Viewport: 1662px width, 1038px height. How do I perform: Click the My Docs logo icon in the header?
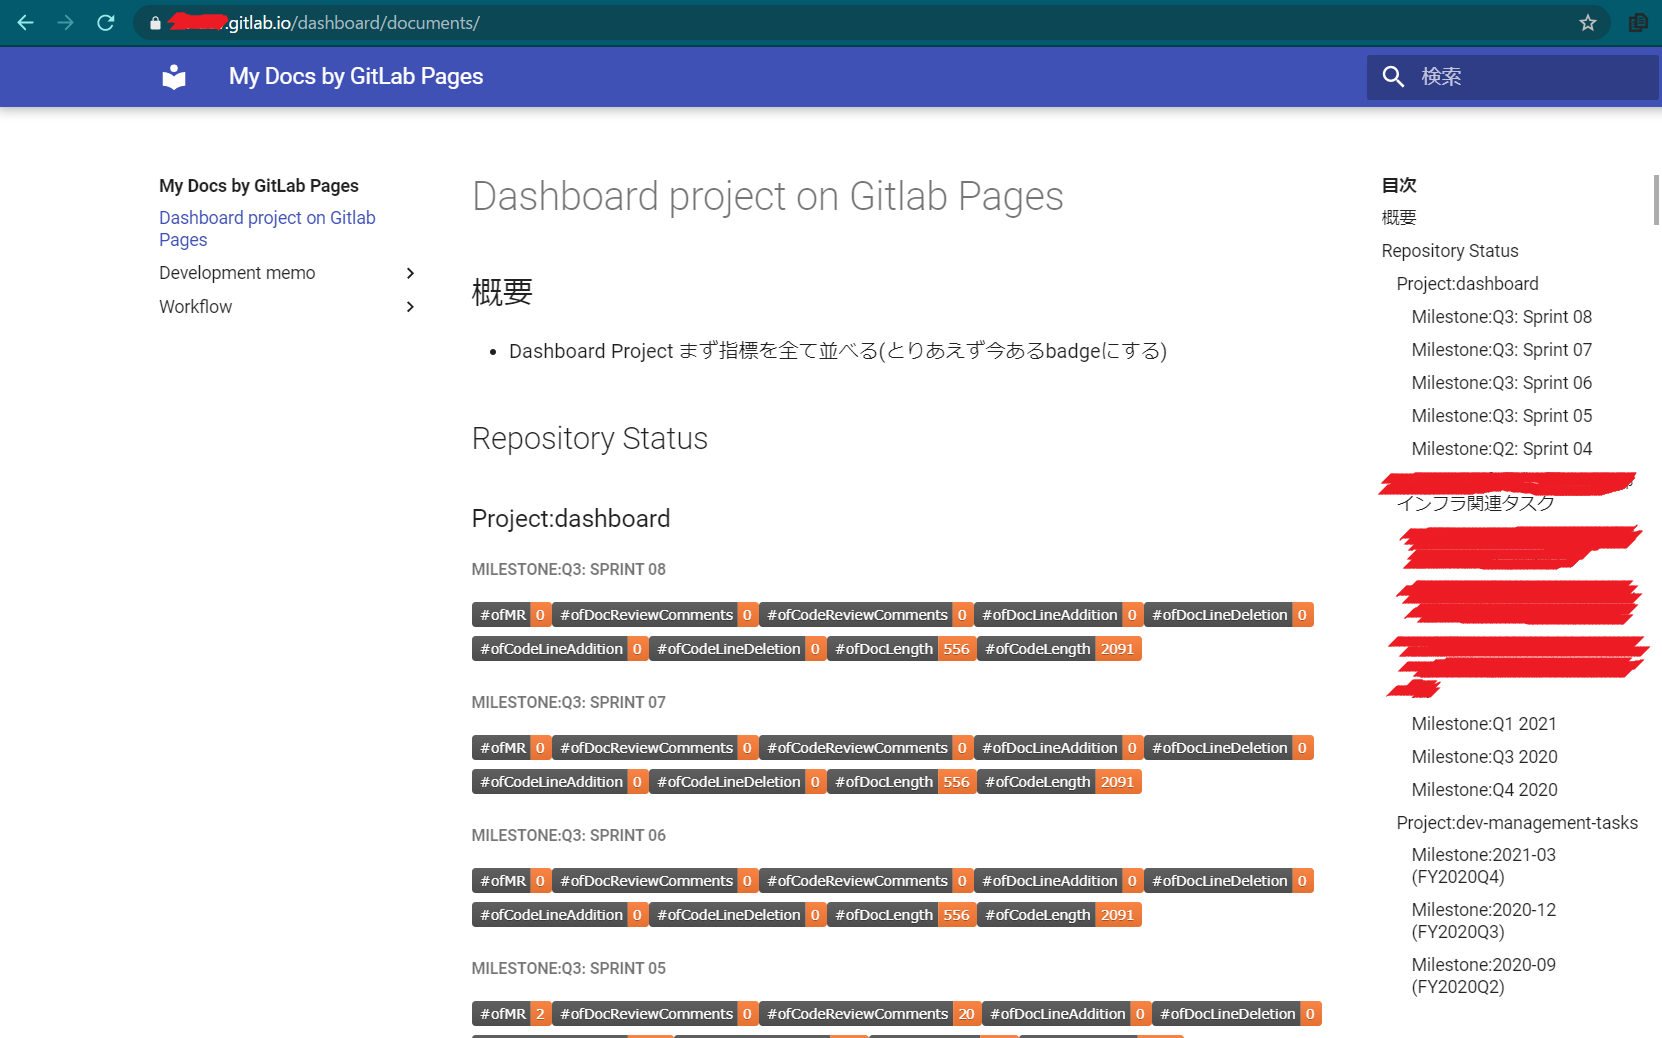coord(174,77)
